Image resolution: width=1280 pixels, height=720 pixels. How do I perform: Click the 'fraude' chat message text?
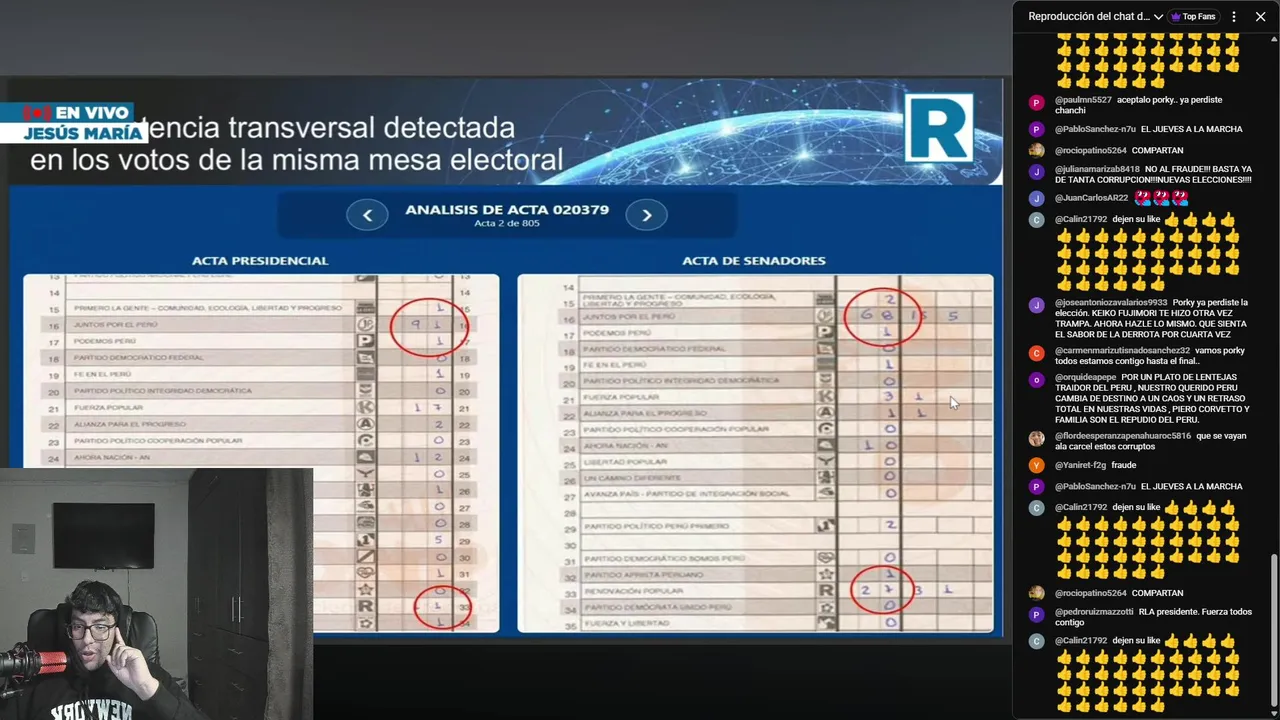(x=1125, y=465)
